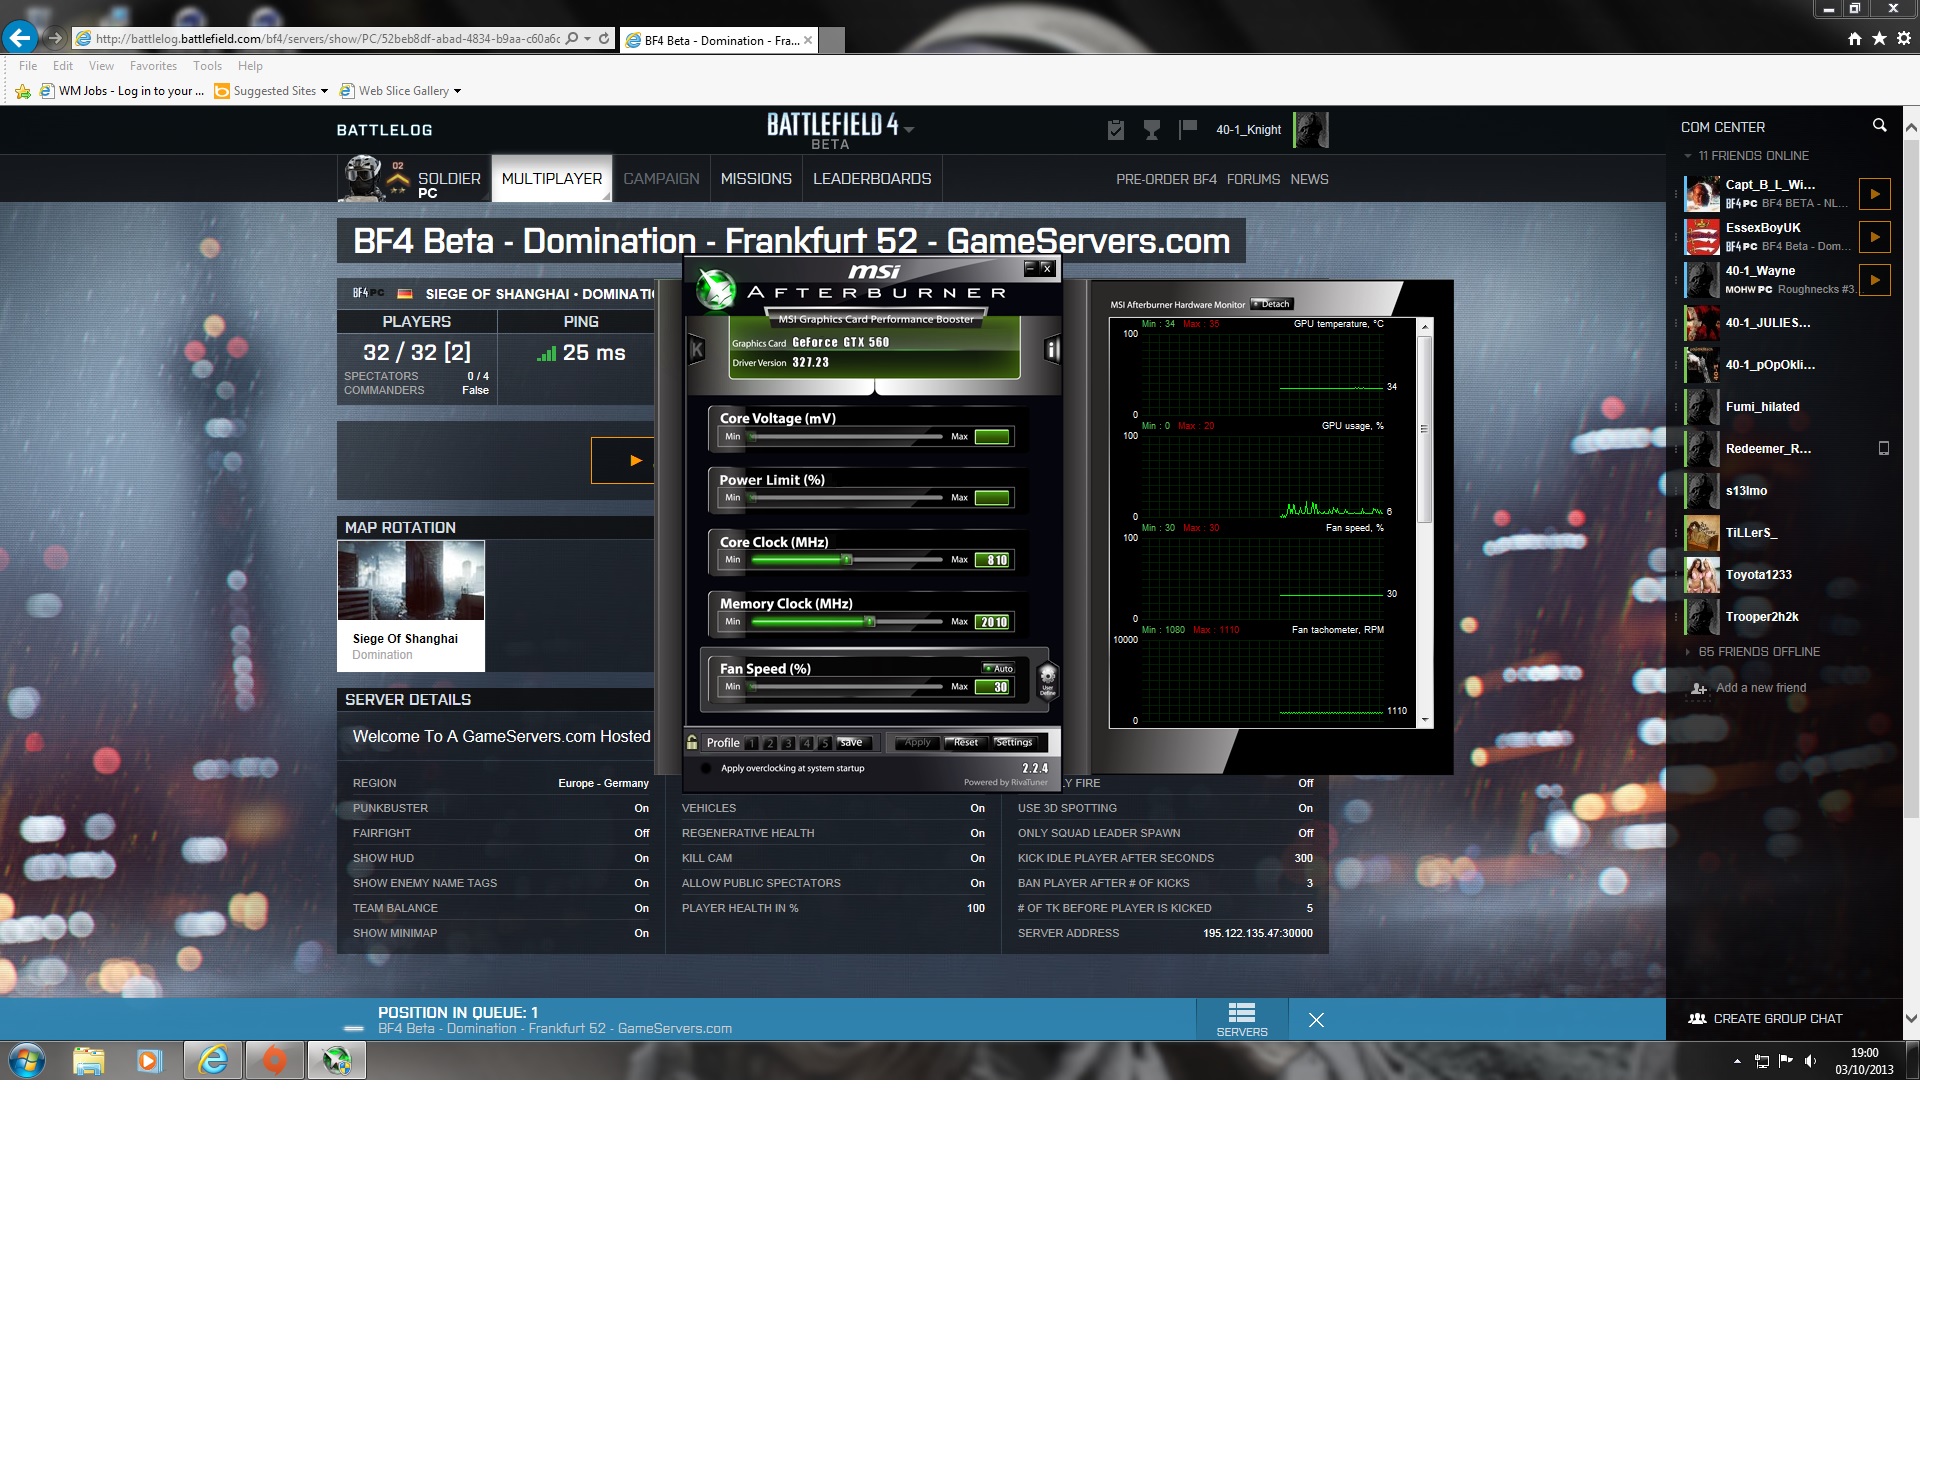This screenshot has width=1944, height=1458.
Task: Click the Afterburner profile lock icon
Action: click(692, 742)
